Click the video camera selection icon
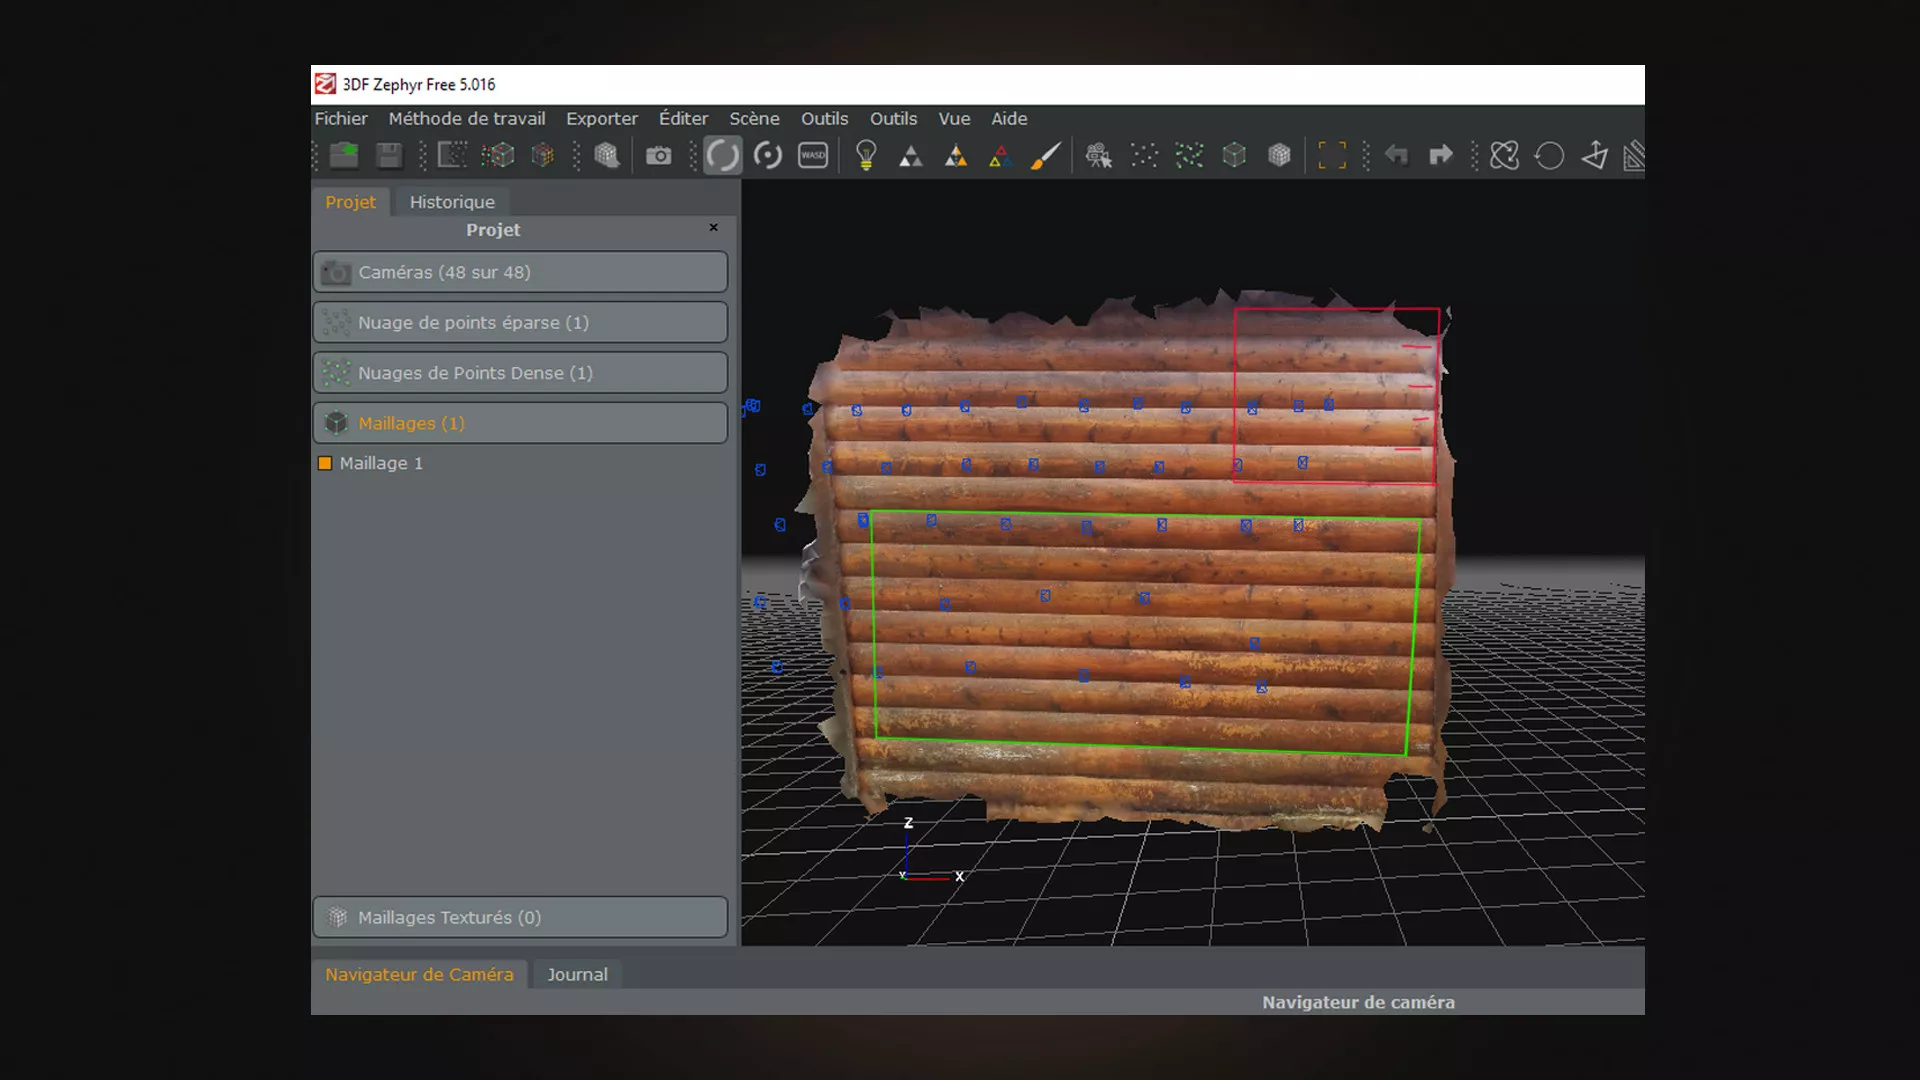The height and width of the screenshot is (1080, 1920). pos(1098,155)
